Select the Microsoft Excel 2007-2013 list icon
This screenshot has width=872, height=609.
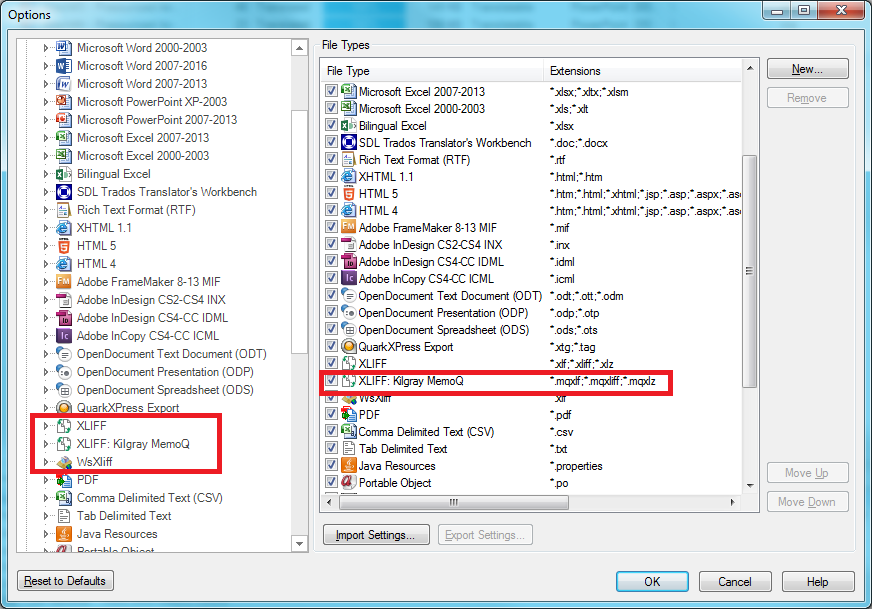click(x=349, y=91)
